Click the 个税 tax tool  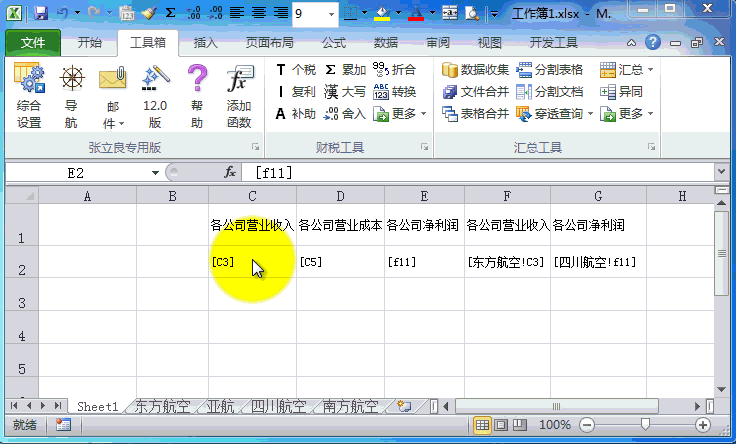296,70
